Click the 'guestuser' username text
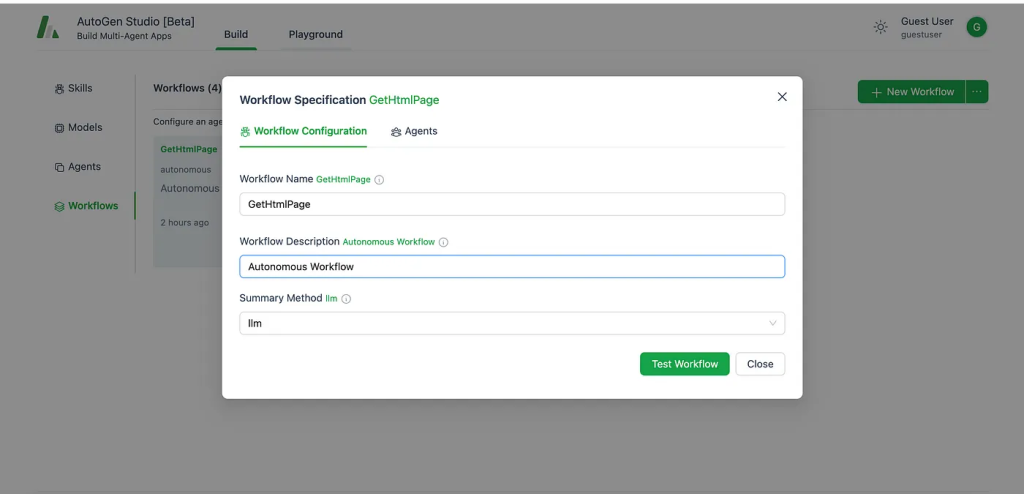Image resolution: width=1024 pixels, height=494 pixels. point(921,35)
